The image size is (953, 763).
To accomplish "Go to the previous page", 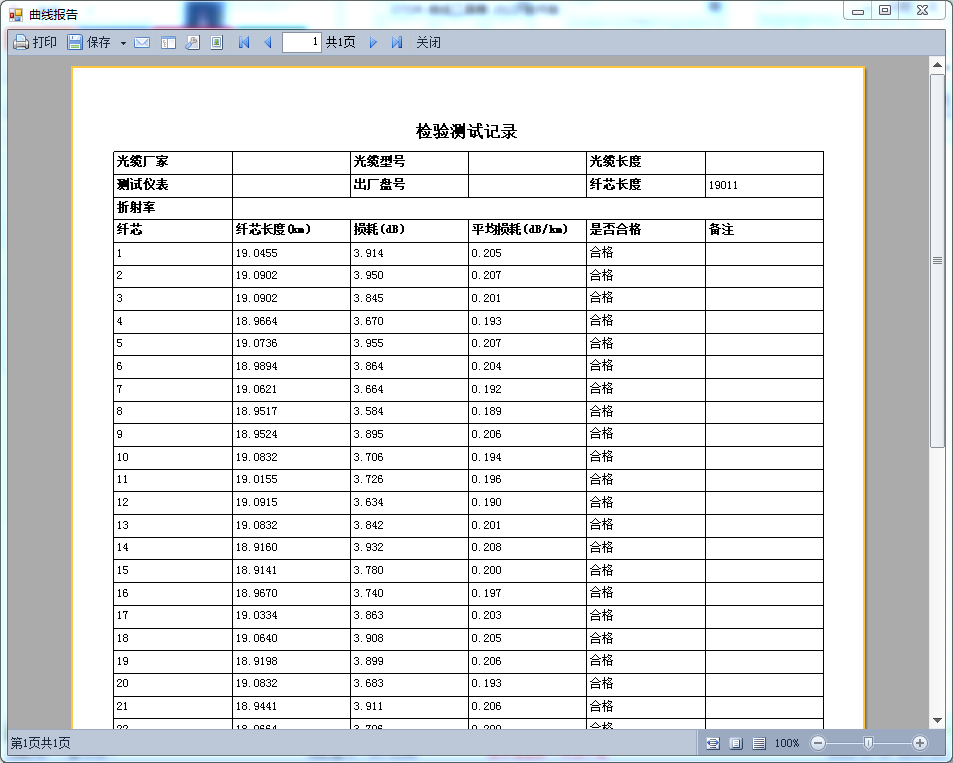I will [267, 43].
